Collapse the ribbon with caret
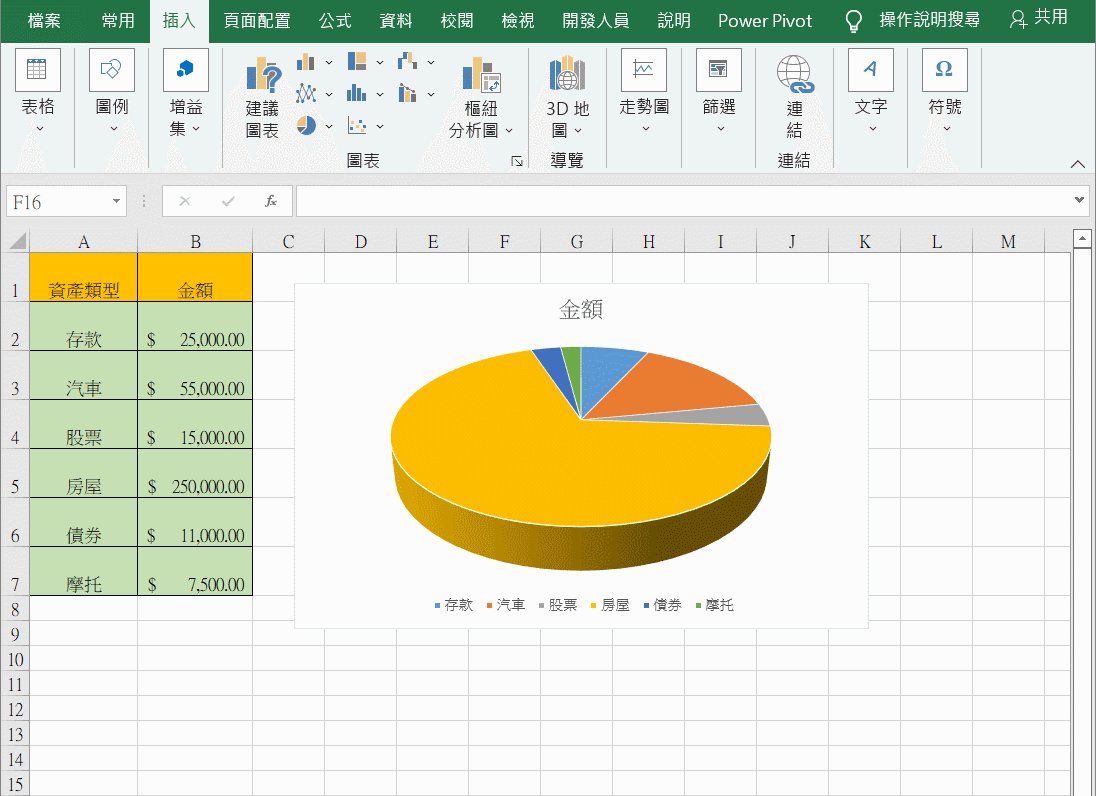Screen dimensions: 1096x796 (1077, 164)
